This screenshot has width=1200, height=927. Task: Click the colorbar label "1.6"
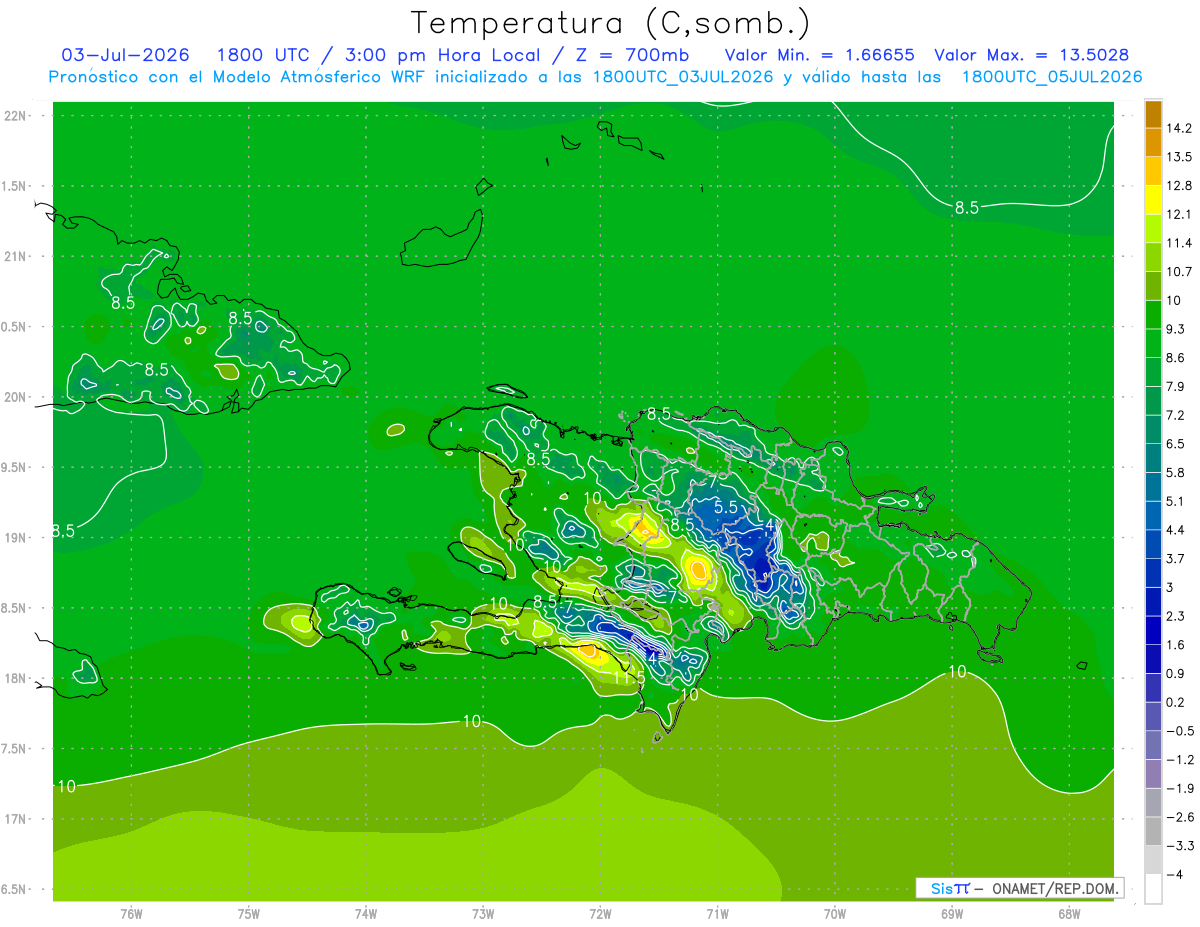(x=1174, y=645)
